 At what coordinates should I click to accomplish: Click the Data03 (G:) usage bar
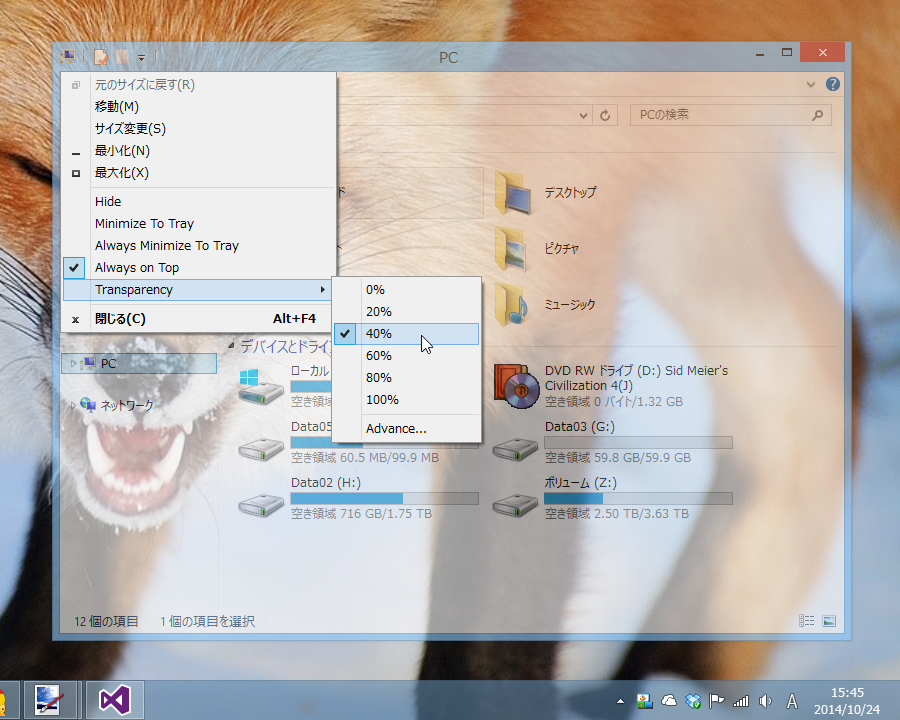[638, 442]
